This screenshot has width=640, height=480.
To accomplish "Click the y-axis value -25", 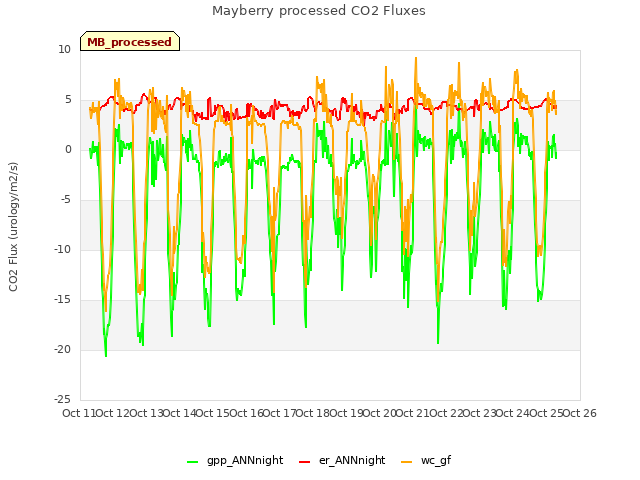I will click(x=62, y=399).
